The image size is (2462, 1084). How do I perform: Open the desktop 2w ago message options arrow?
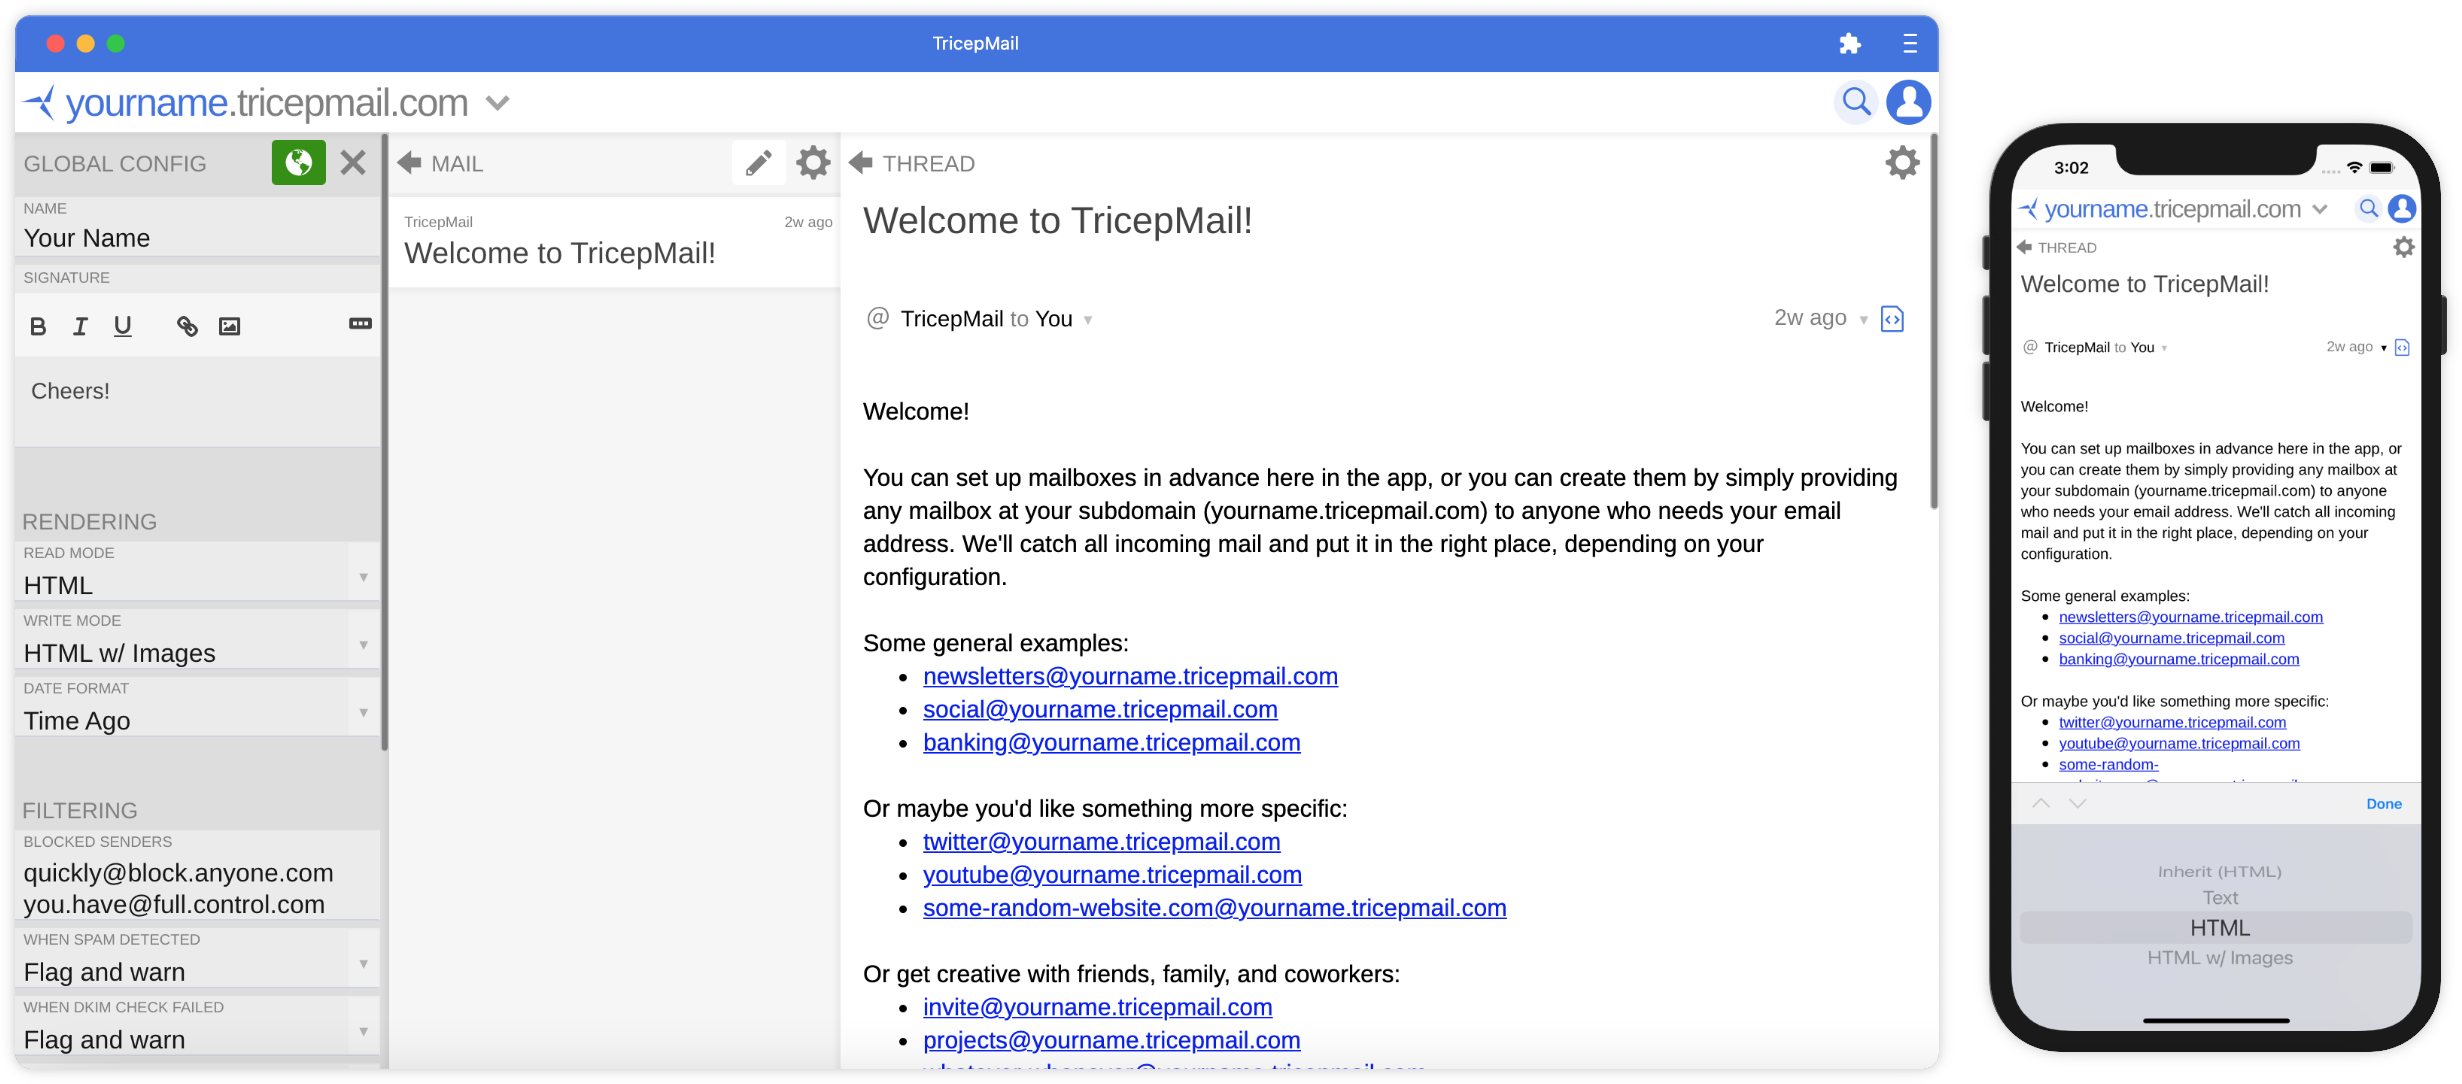coord(1863,321)
